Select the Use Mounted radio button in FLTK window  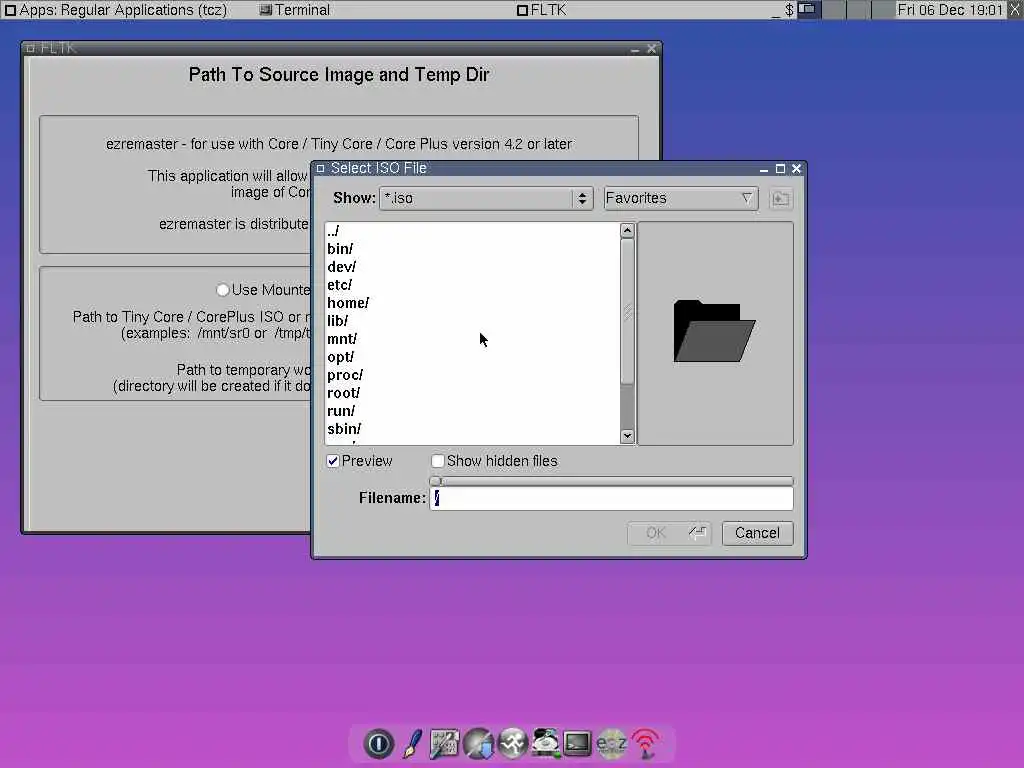223,289
